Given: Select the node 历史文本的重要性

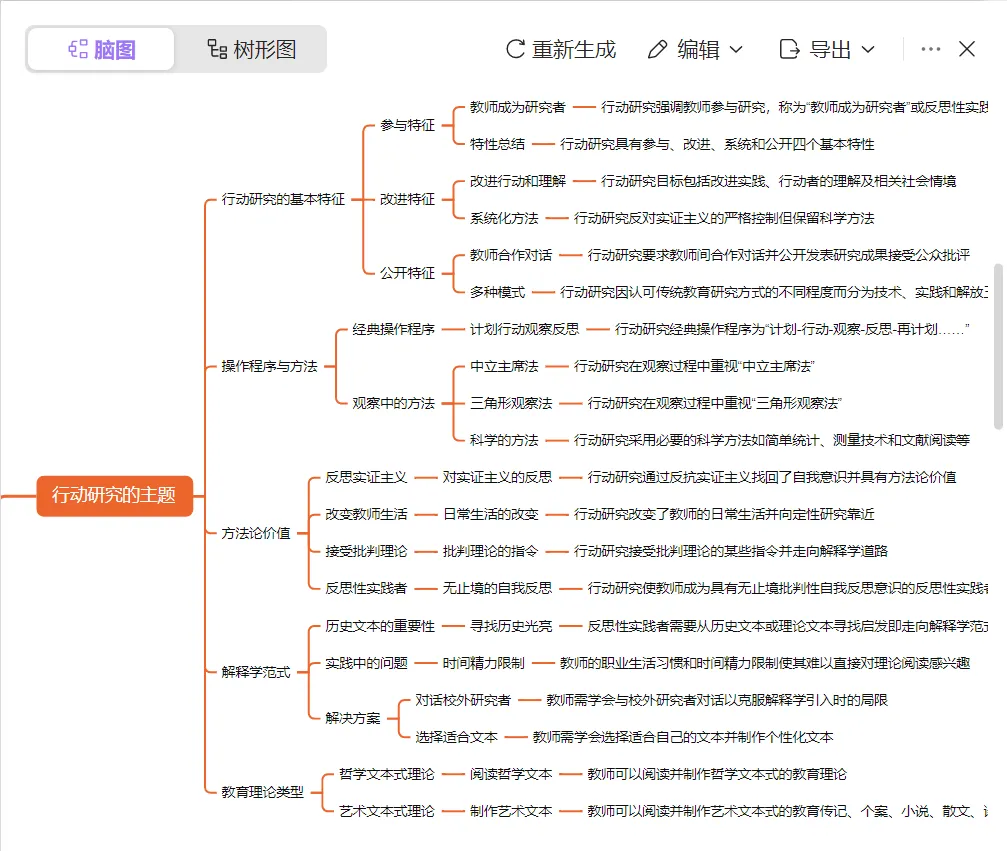Looking at the screenshot, I should (x=380, y=626).
